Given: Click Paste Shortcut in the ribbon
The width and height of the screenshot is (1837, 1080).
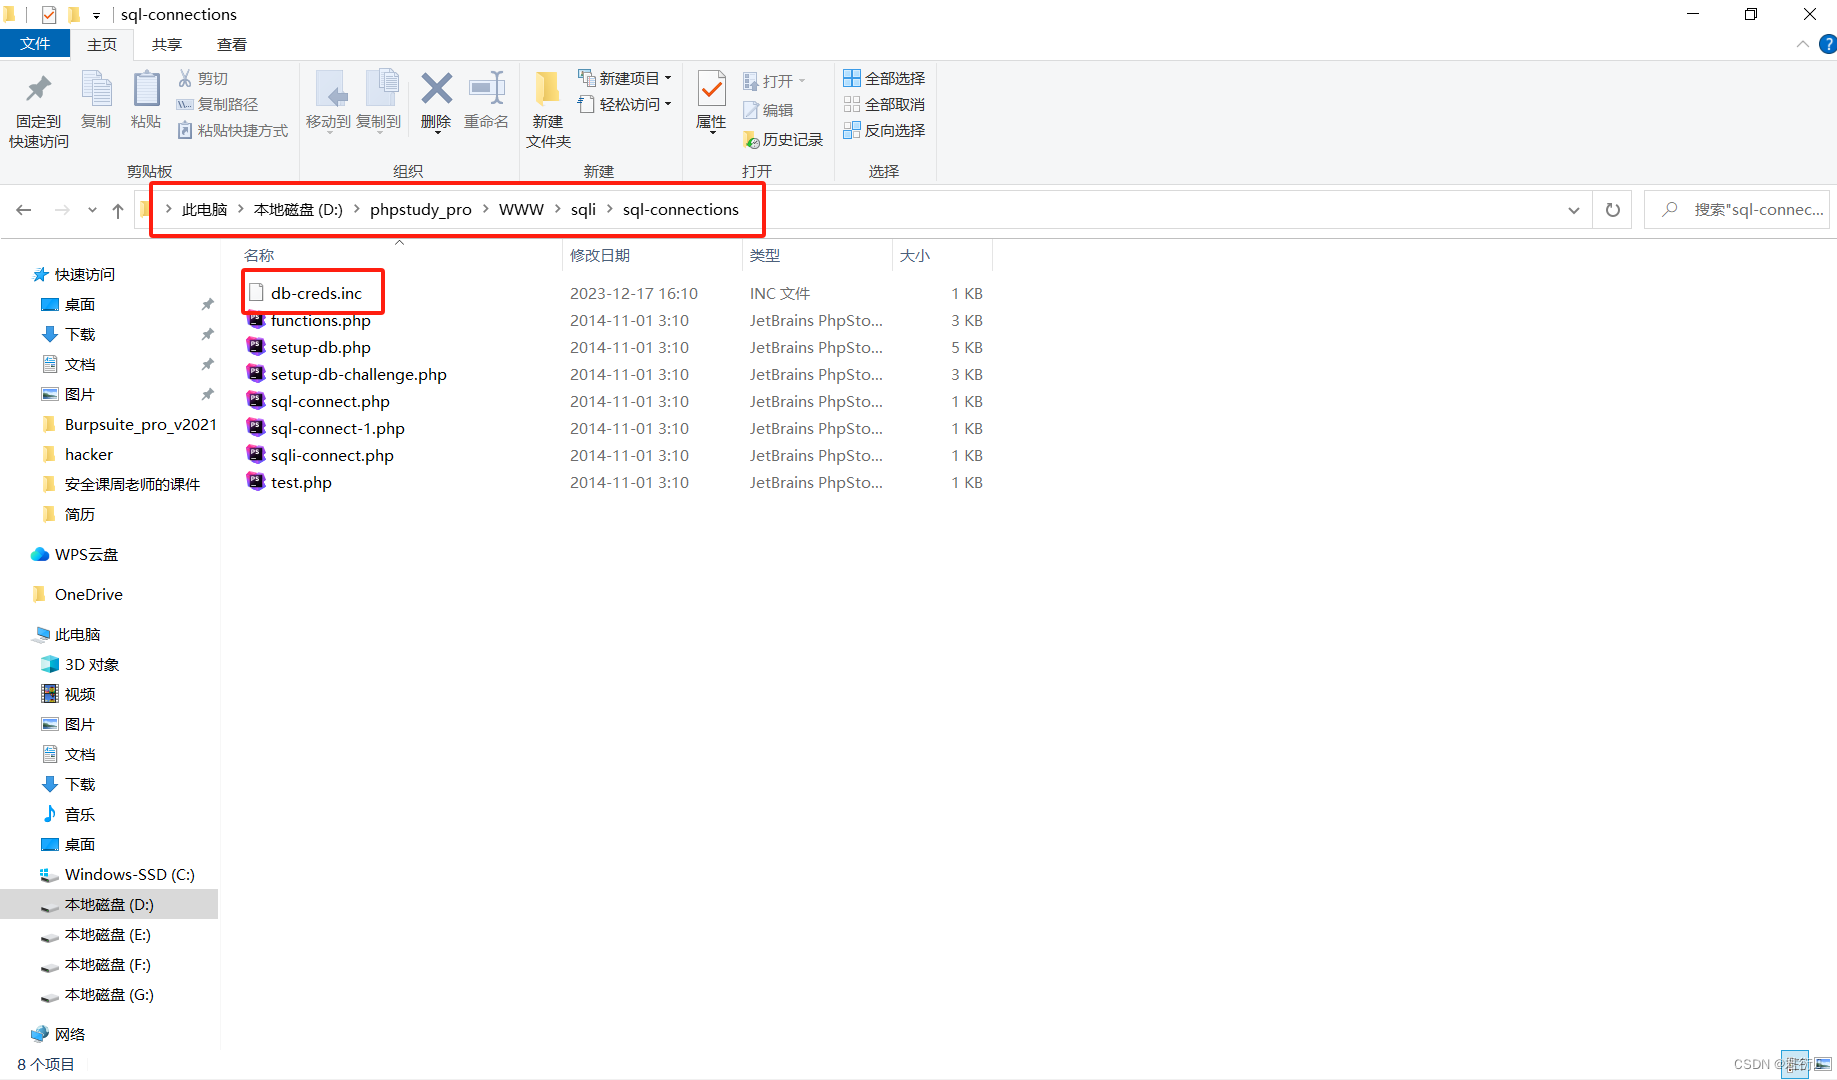Looking at the screenshot, I should [232, 130].
